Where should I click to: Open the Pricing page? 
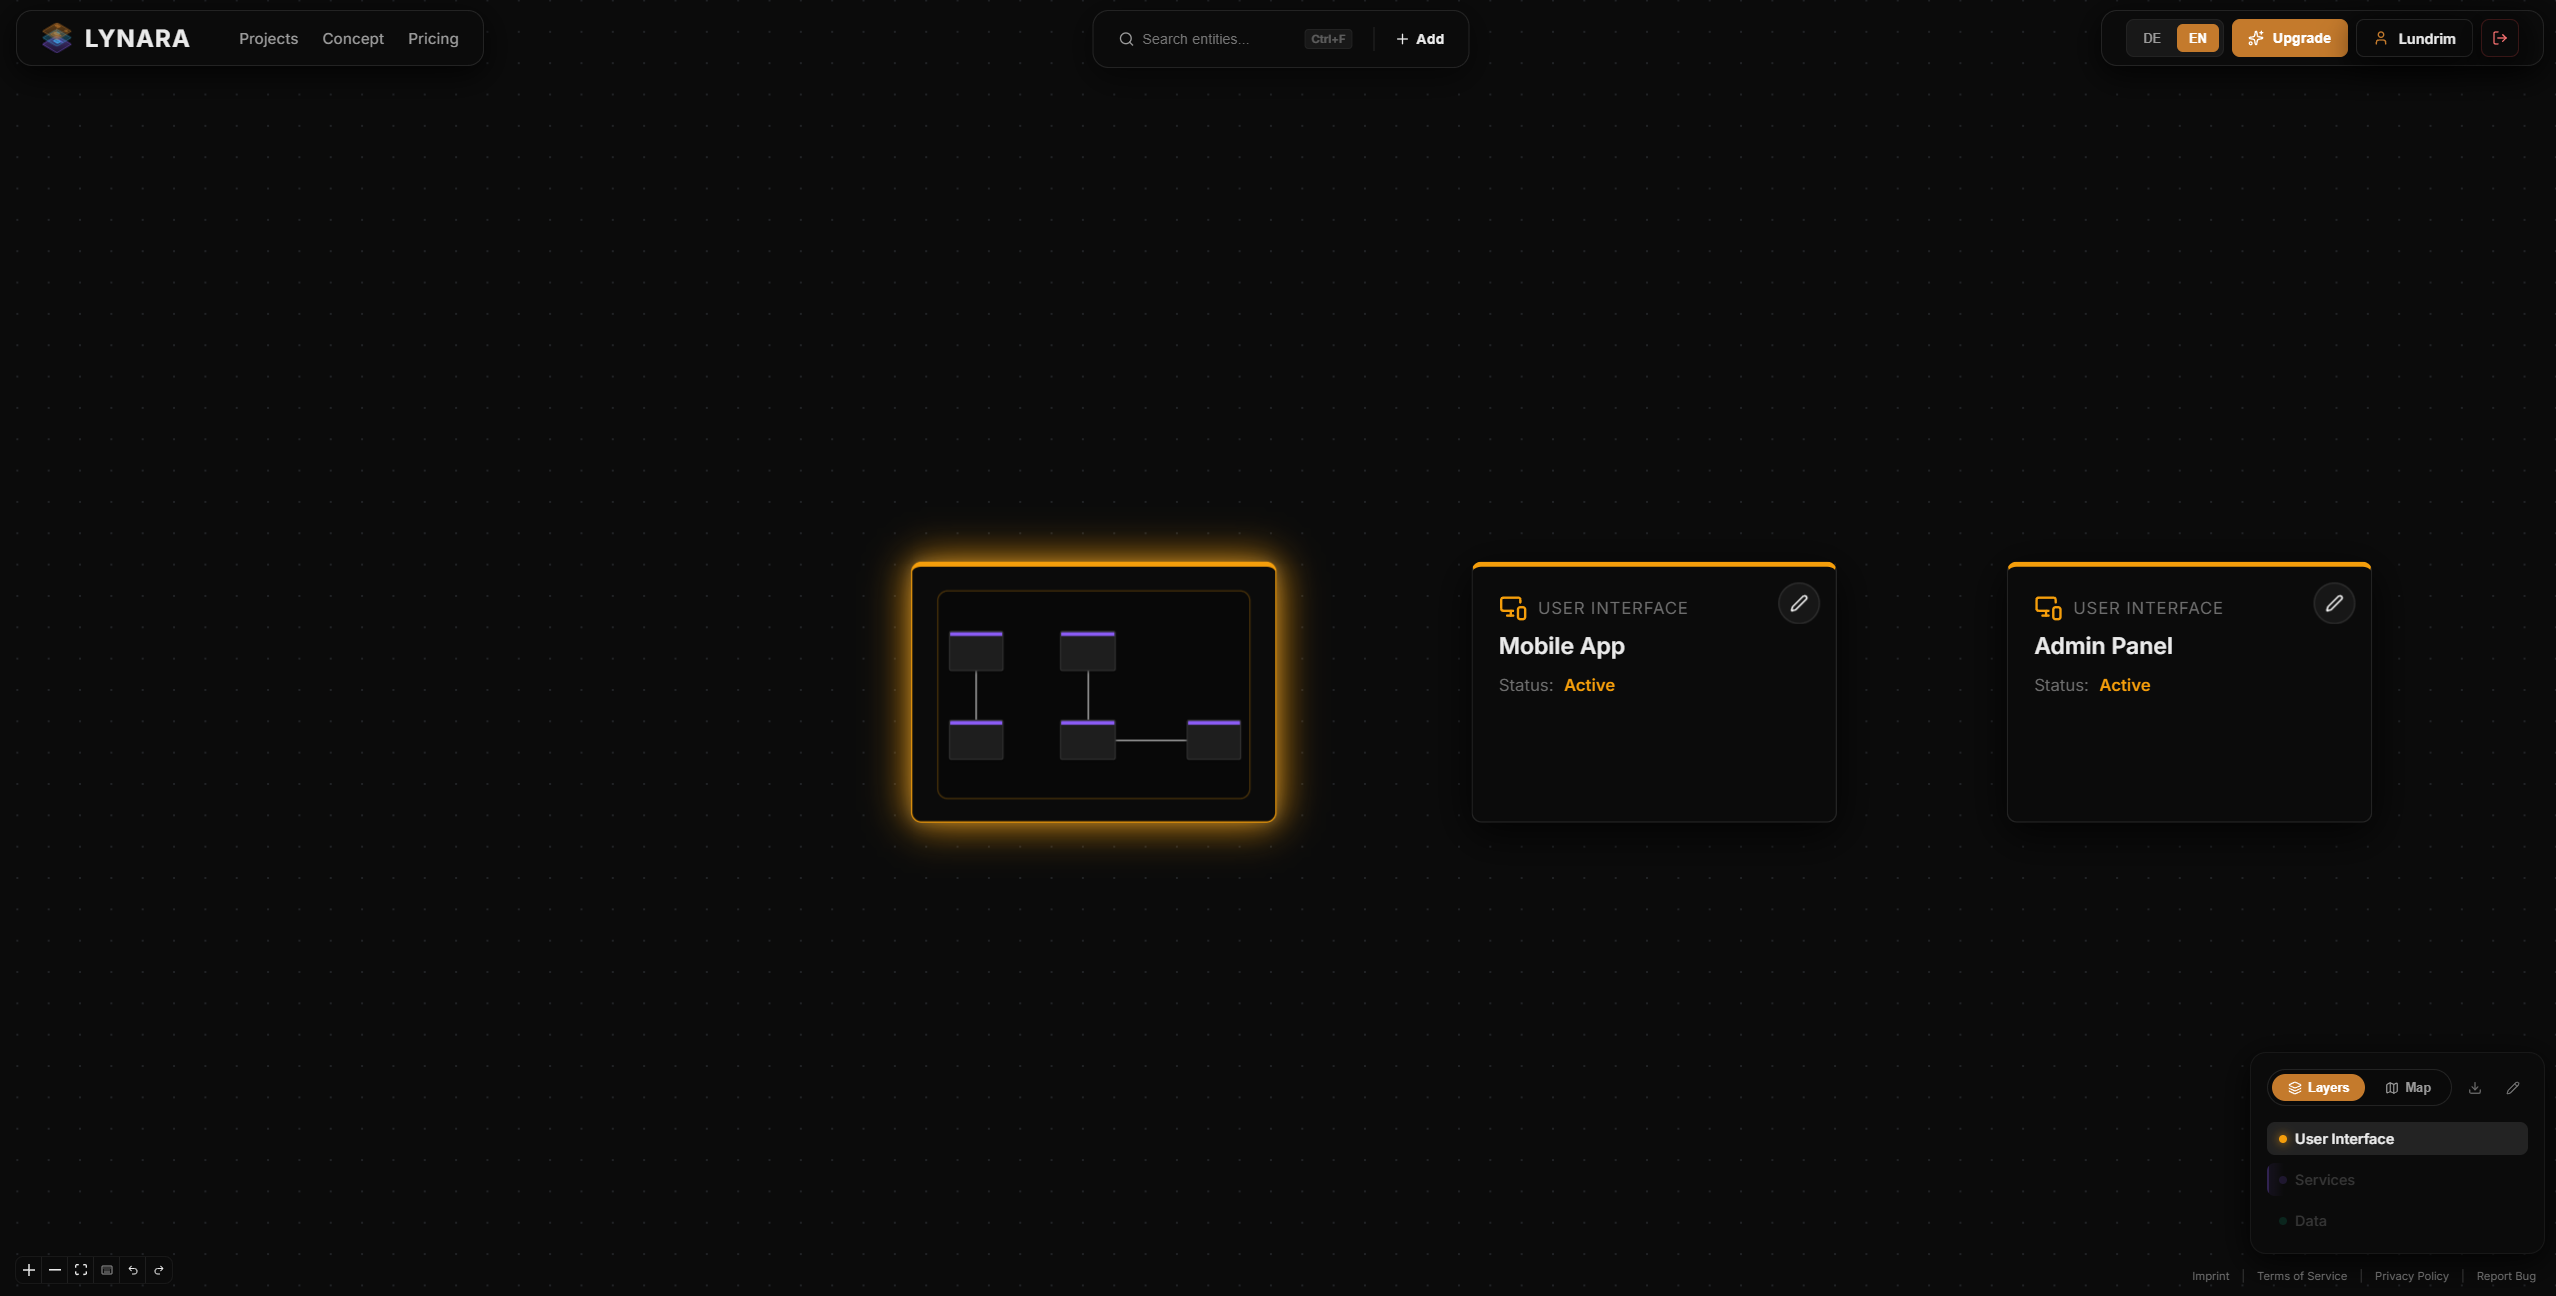click(433, 38)
